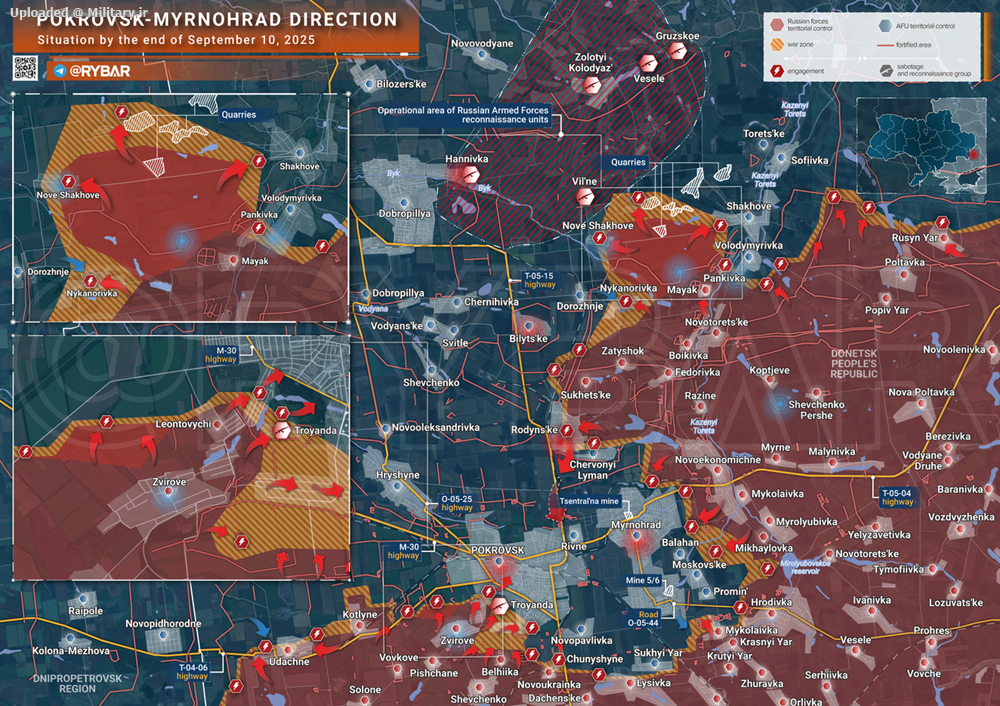
Task: Click the 'Hryshyne' label
Action: (x=398, y=475)
